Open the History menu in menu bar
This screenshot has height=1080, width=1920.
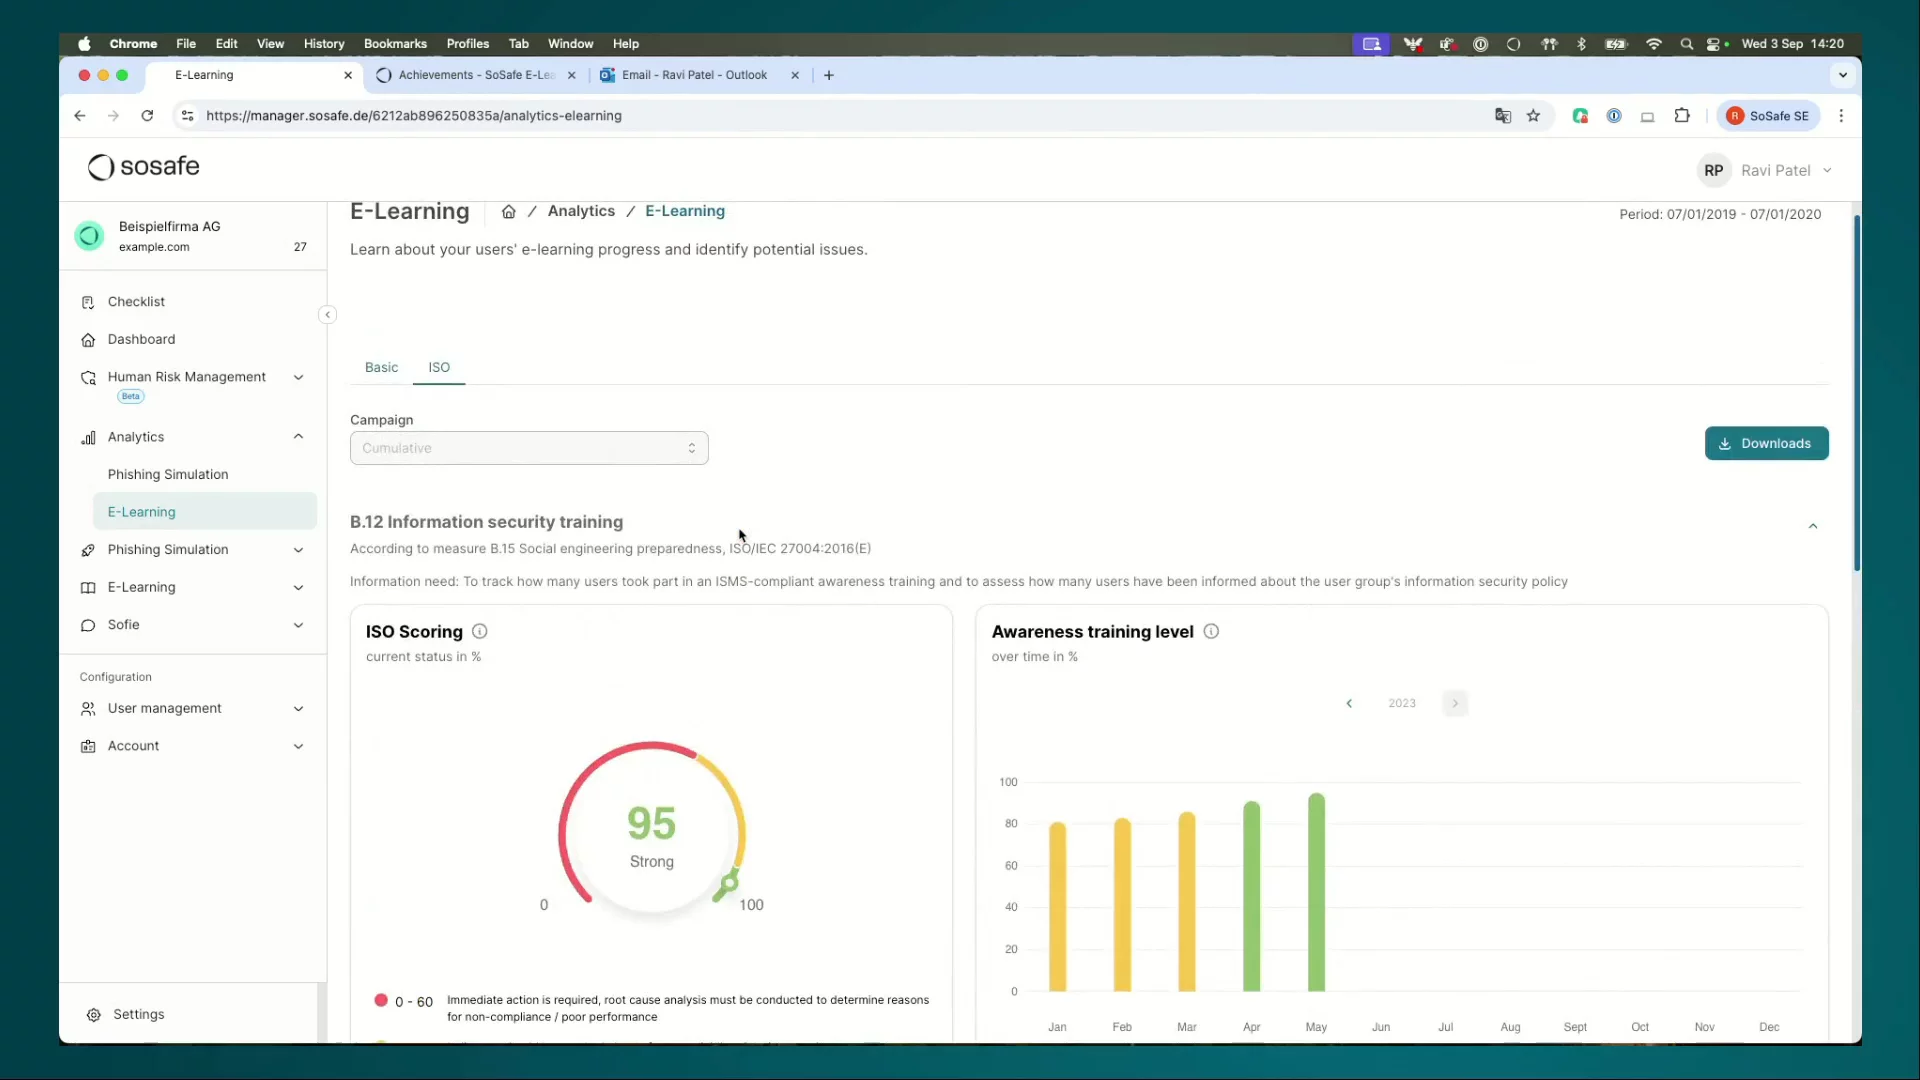click(x=324, y=44)
